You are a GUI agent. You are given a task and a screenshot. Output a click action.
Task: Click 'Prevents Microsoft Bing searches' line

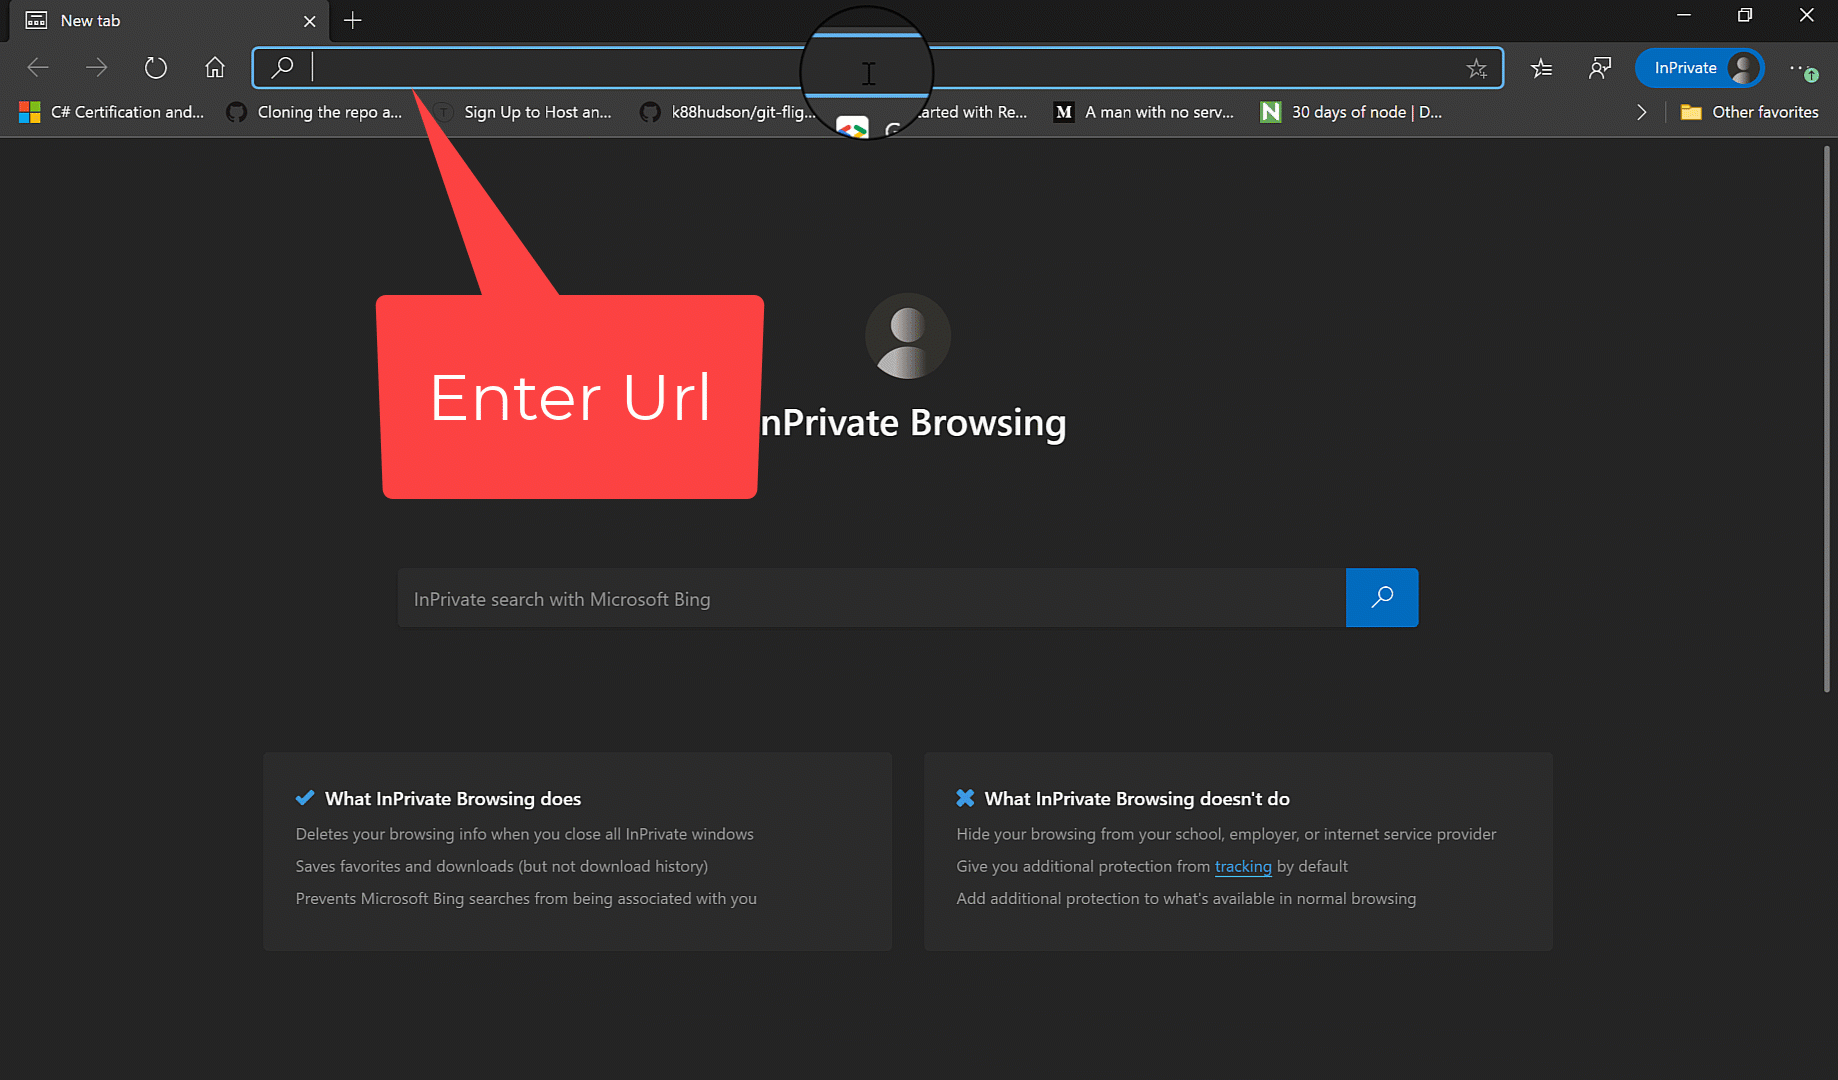526,898
